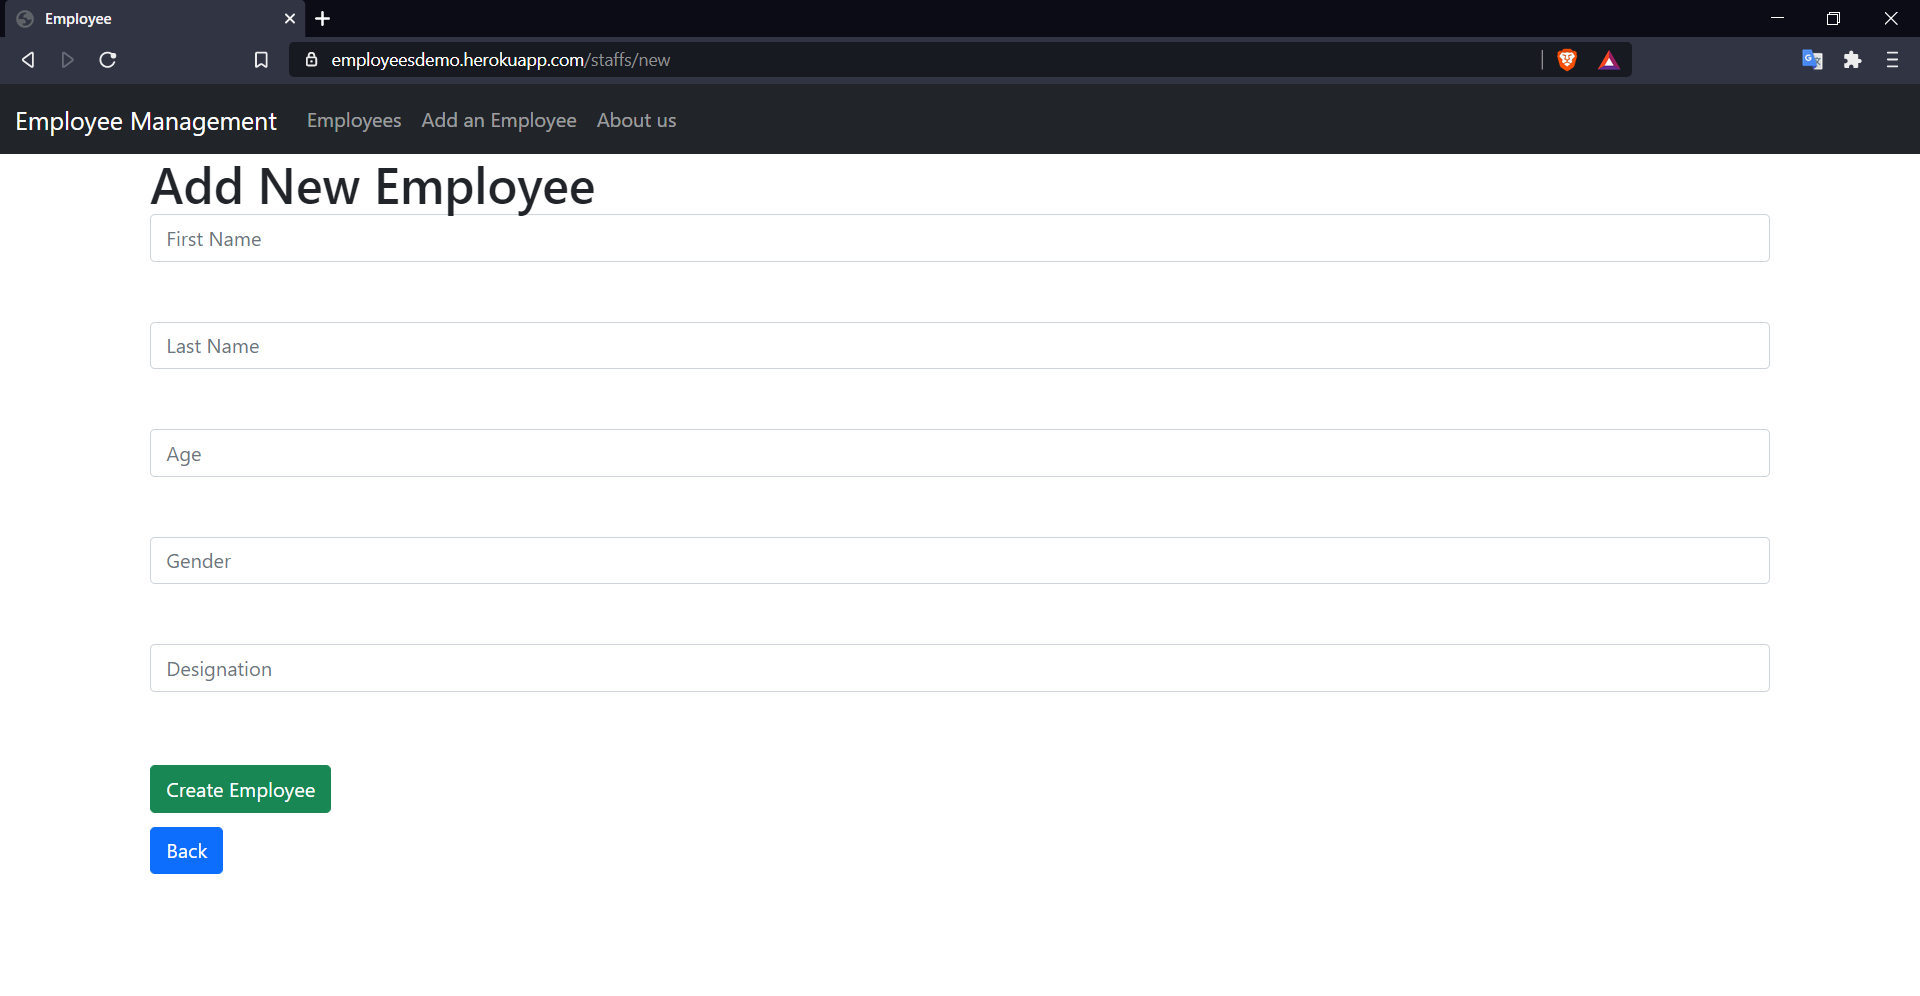Open the Google Translate extension icon
The height and width of the screenshot is (996, 1920).
1812,60
